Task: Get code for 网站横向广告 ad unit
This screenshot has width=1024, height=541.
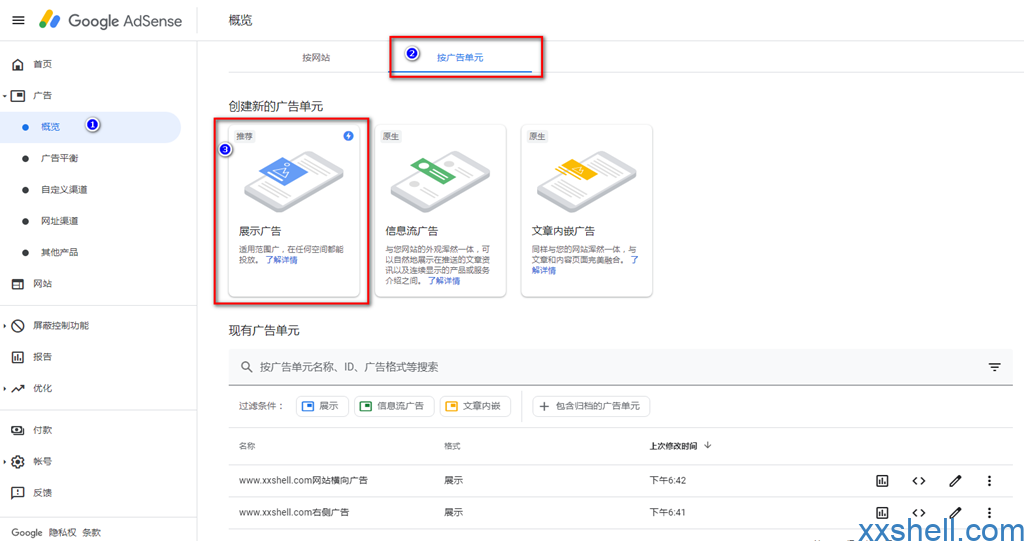Action: coord(918,481)
